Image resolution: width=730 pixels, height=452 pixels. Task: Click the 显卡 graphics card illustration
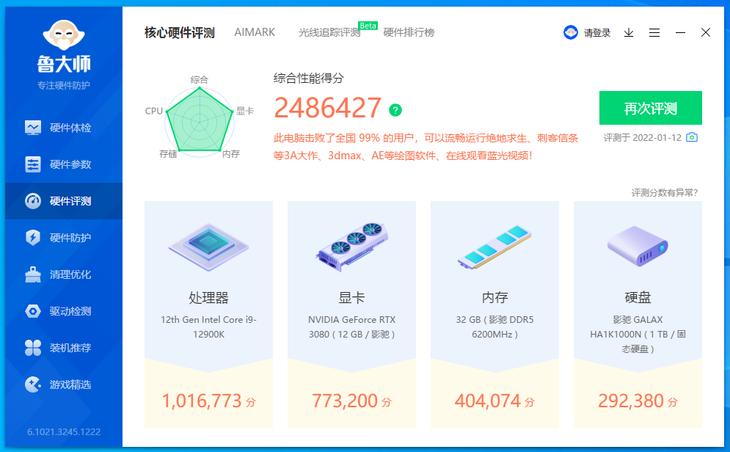point(351,246)
